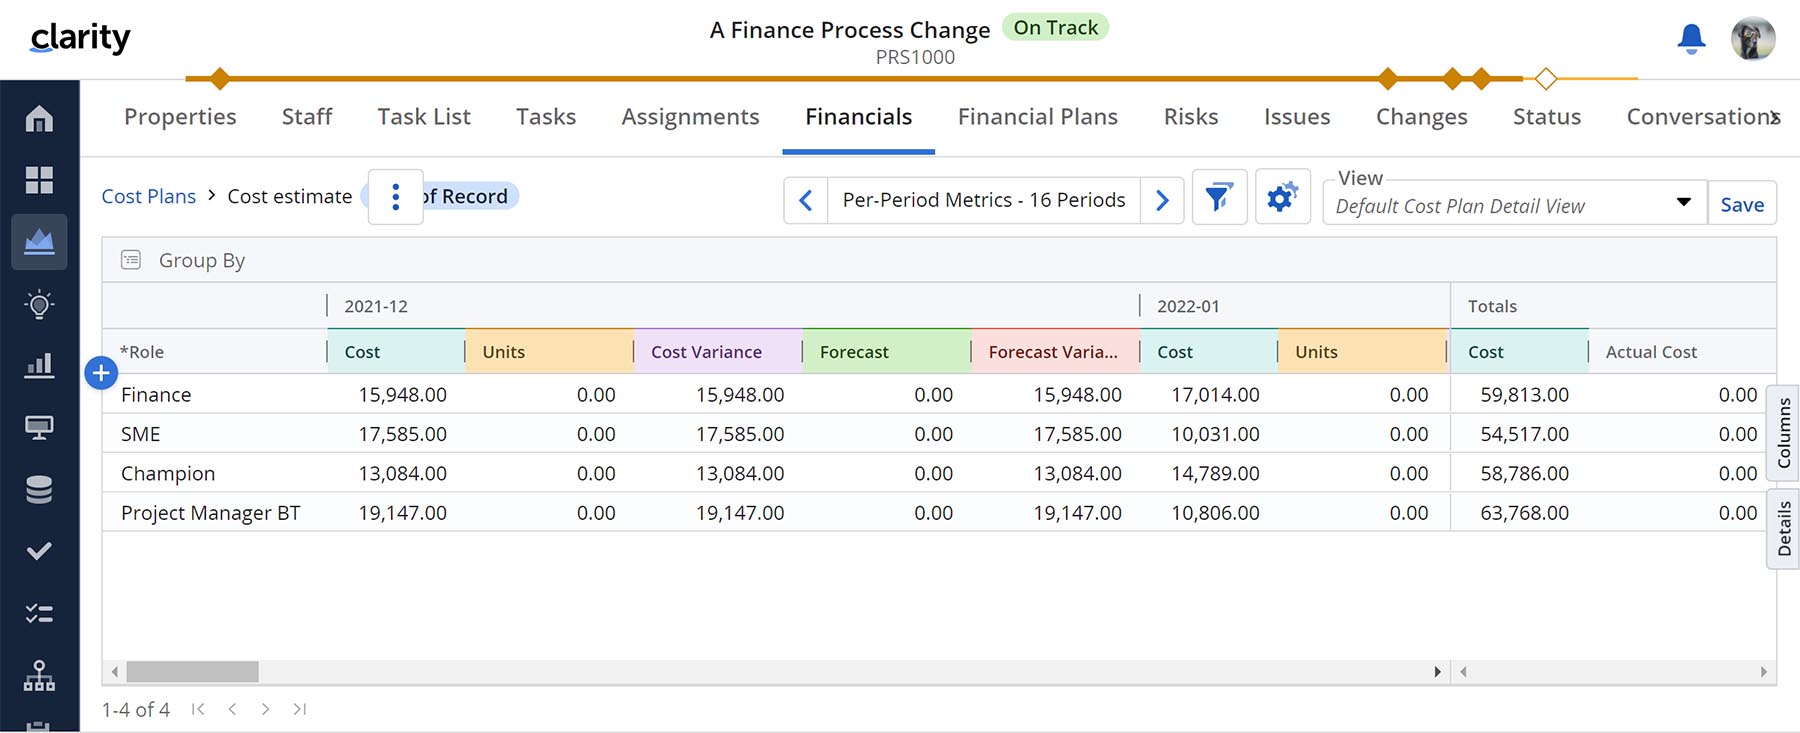The height and width of the screenshot is (733, 1800).
Task: Advance to next periods with right arrow
Action: [x=1162, y=200]
